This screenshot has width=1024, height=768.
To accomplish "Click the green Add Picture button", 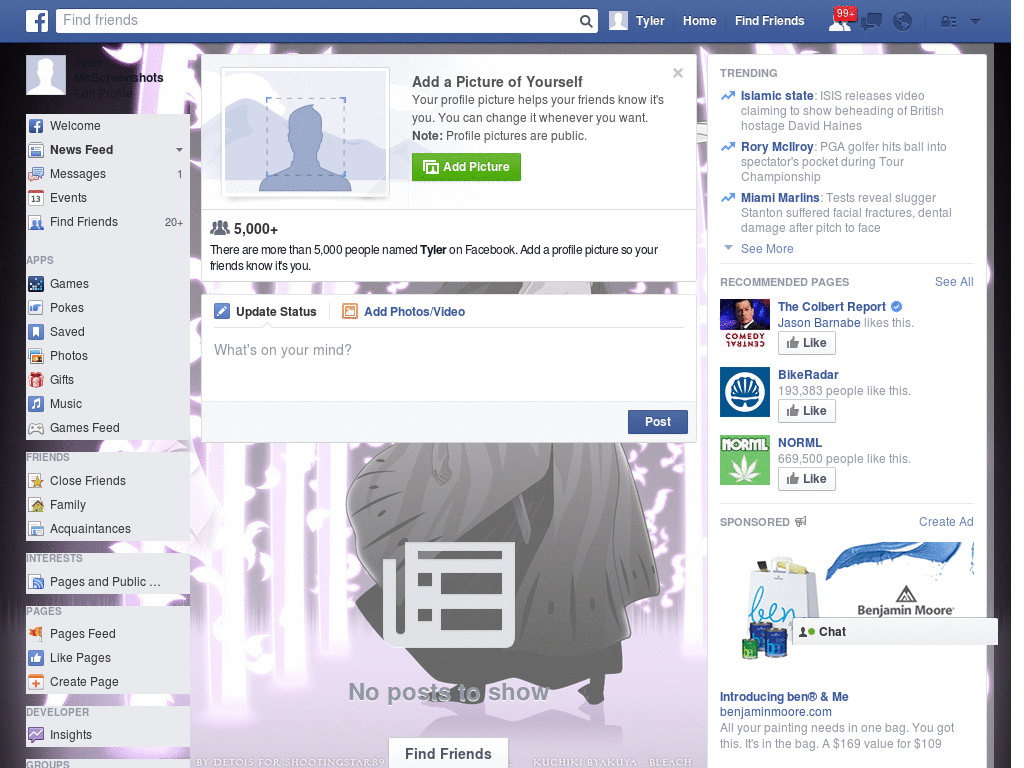I will pyautogui.click(x=466, y=167).
